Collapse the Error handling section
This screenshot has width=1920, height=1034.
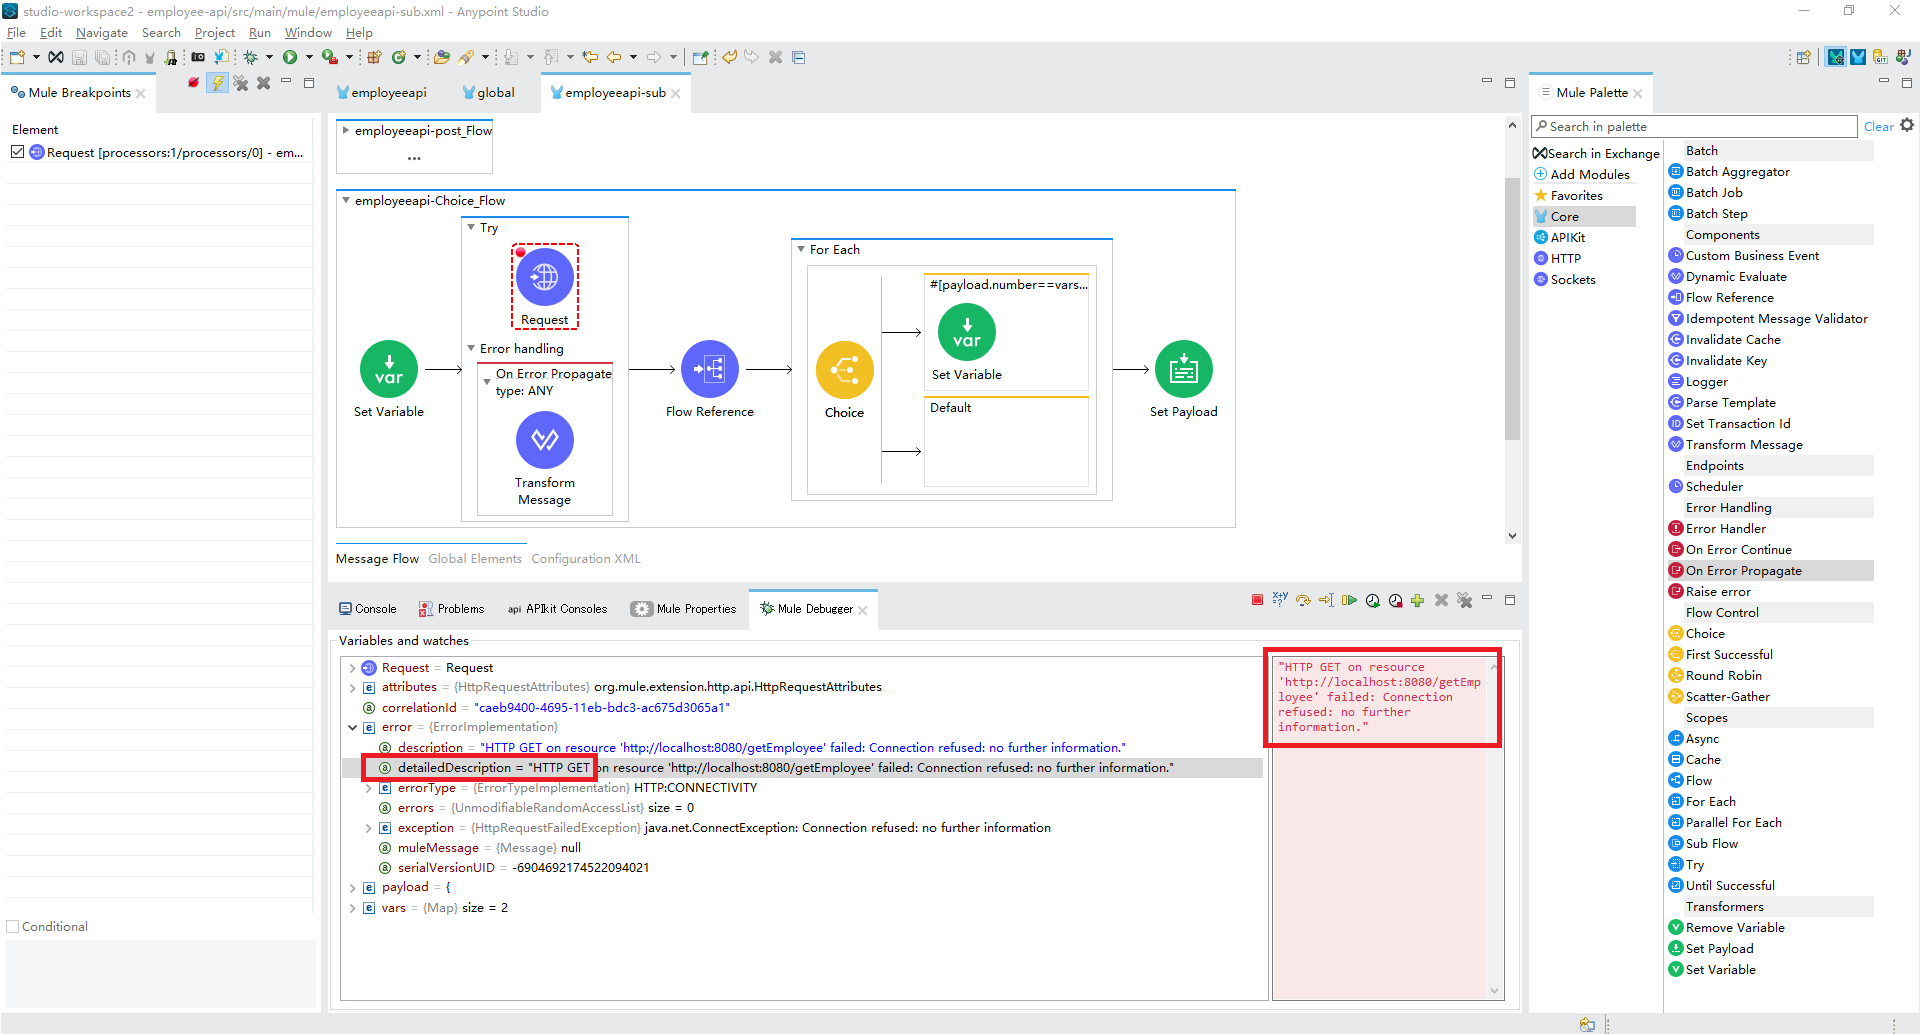[x=471, y=348]
